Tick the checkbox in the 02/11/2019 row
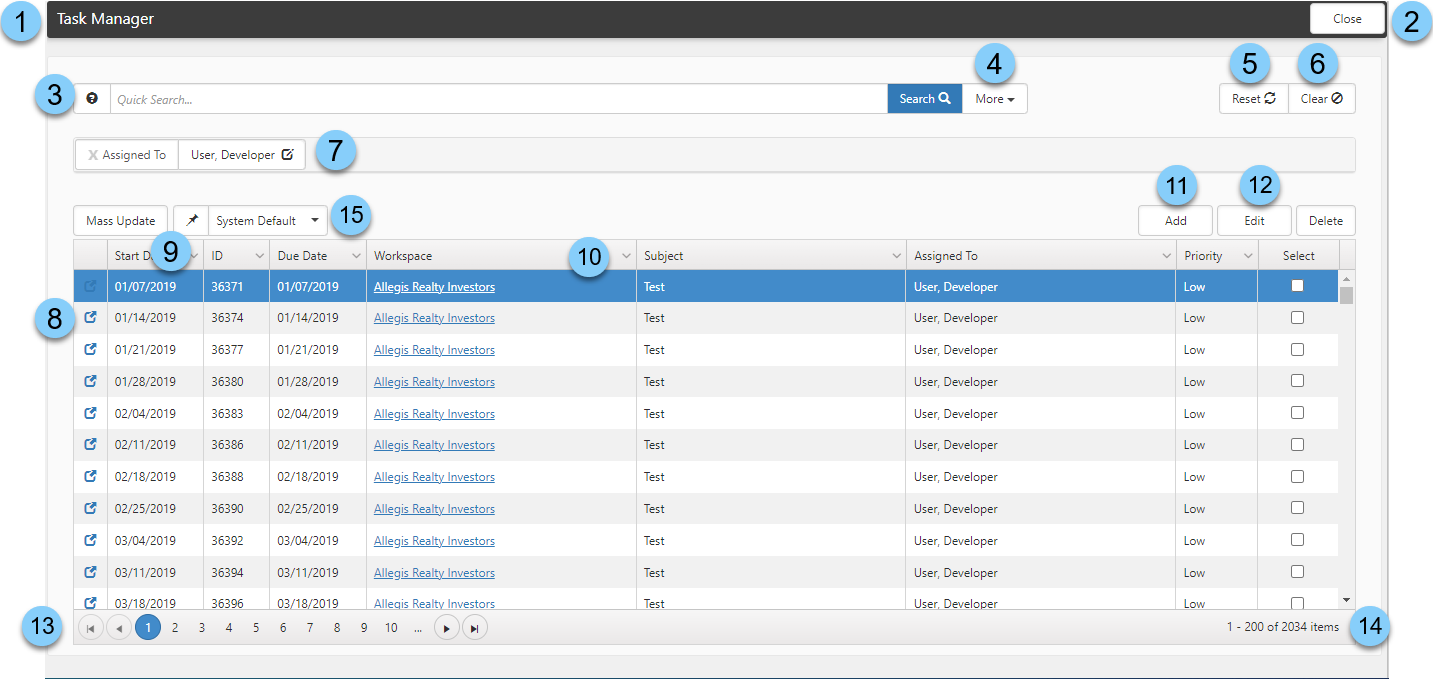Image resolution: width=1433 pixels, height=679 pixels. [x=1297, y=445]
